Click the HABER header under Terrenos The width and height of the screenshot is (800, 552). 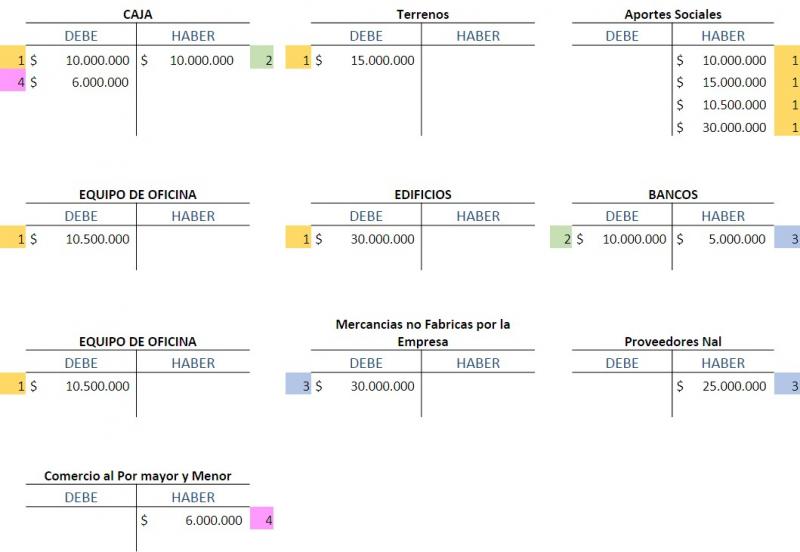pyautogui.click(x=478, y=36)
